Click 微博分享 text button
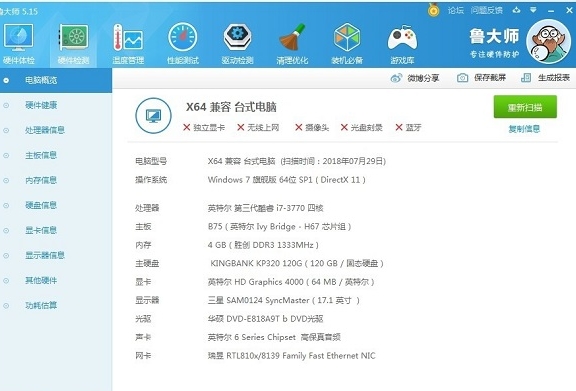Viewport: 576px width, 391px height. [x=423, y=78]
